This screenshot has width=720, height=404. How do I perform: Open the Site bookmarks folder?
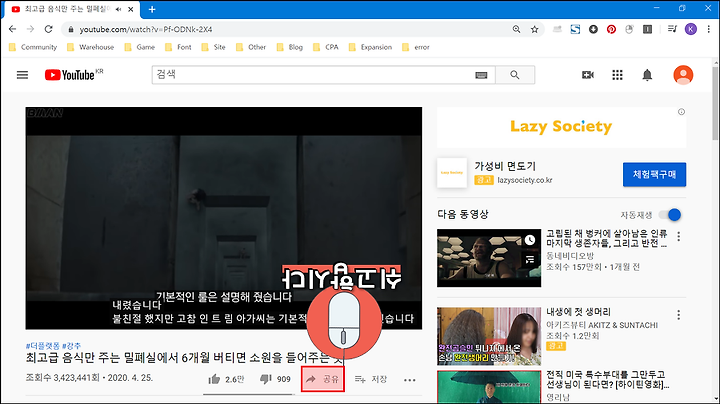pyautogui.click(x=214, y=47)
